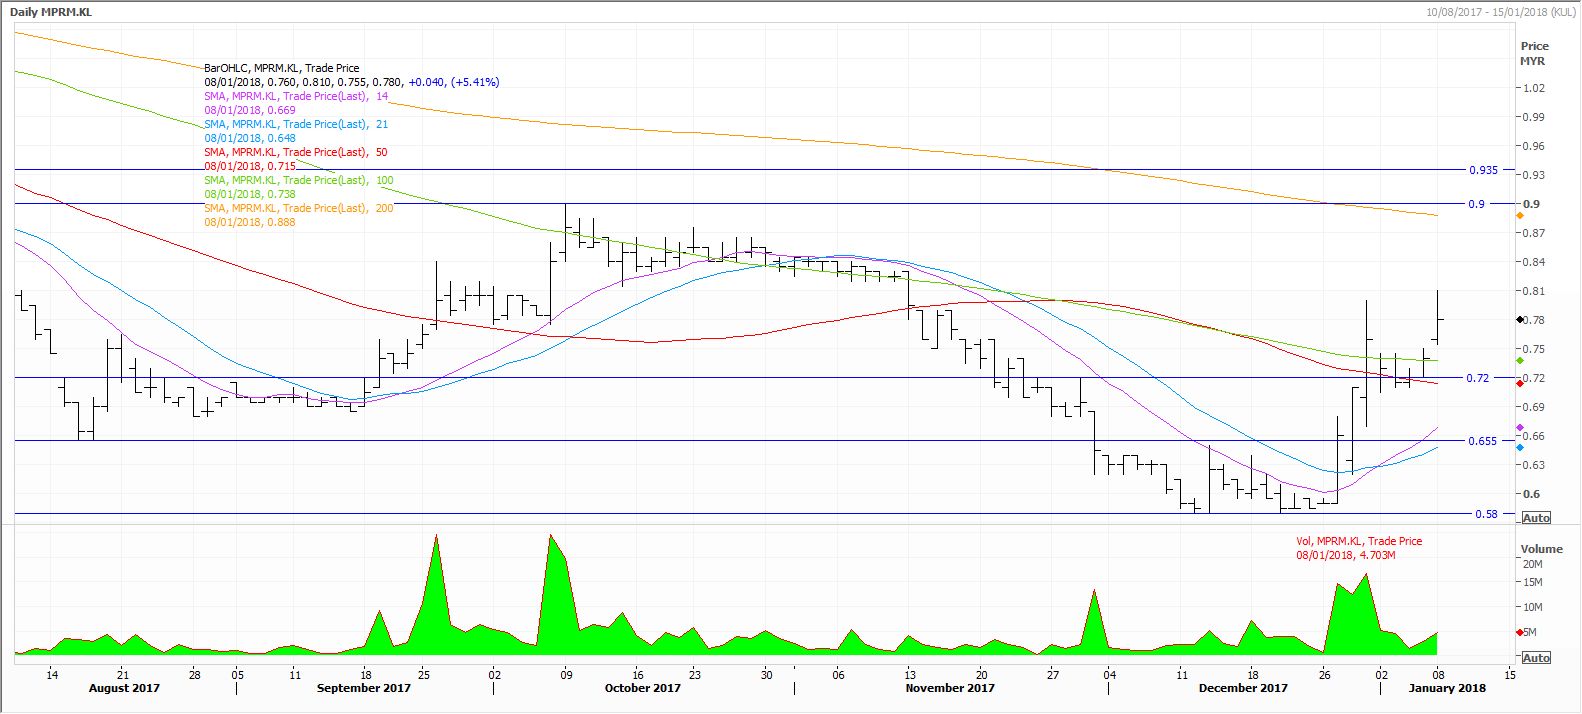This screenshot has height=714, width=1582.
Task: Click the January 2018 time axis label
Action: [x=1447, y=688]
